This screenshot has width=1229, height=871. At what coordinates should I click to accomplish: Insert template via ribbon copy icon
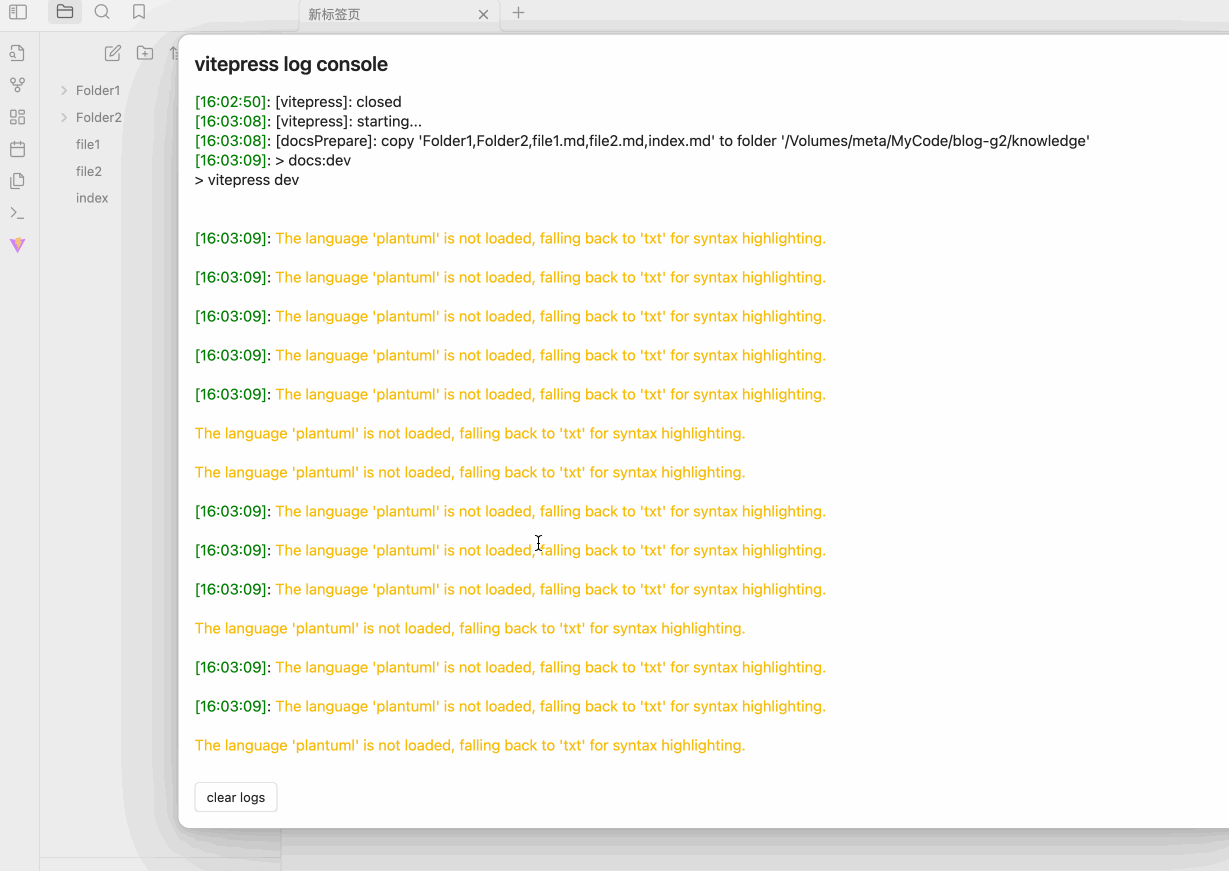[17, 181]
